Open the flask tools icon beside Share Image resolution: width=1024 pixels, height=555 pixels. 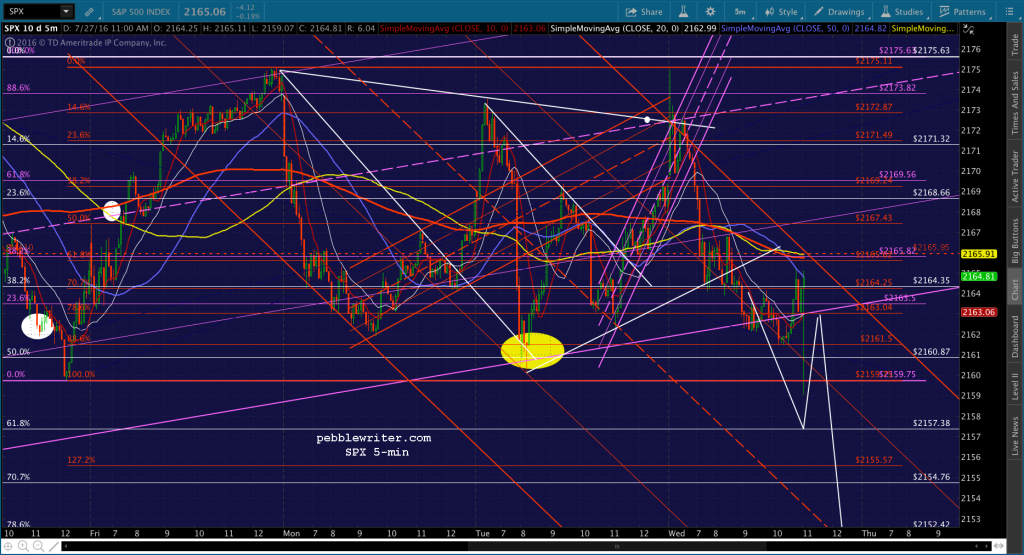click(x=683, y=12)
